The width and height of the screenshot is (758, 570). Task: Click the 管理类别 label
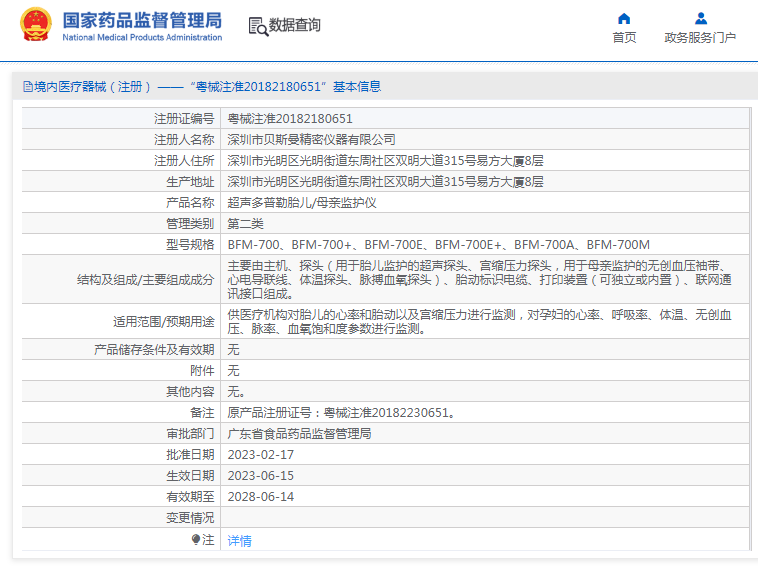pos(190,224)
